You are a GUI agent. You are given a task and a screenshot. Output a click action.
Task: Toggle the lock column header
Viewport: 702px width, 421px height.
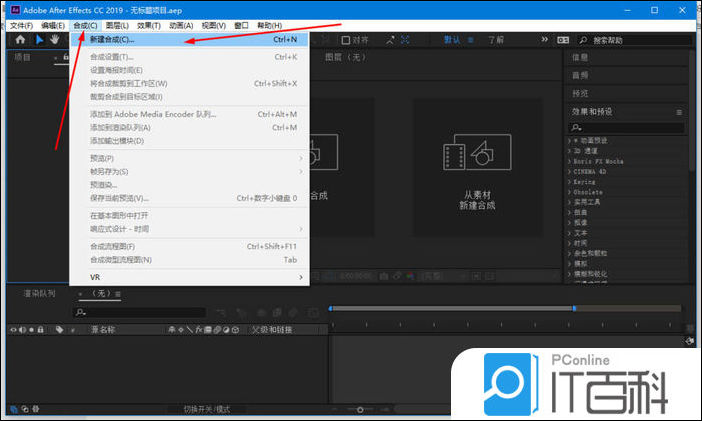[x=40, y=330]
